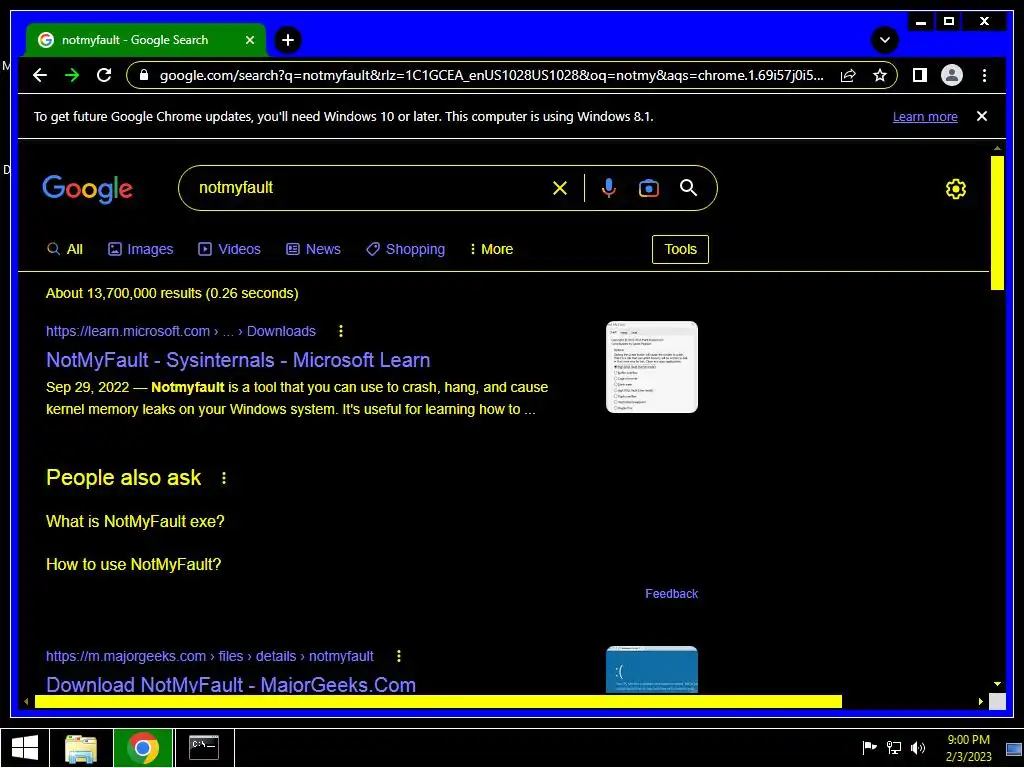Open NotMyFault - Sysinternals - Microsoft Learn result
1024x768 pixels.
(238, 360)
